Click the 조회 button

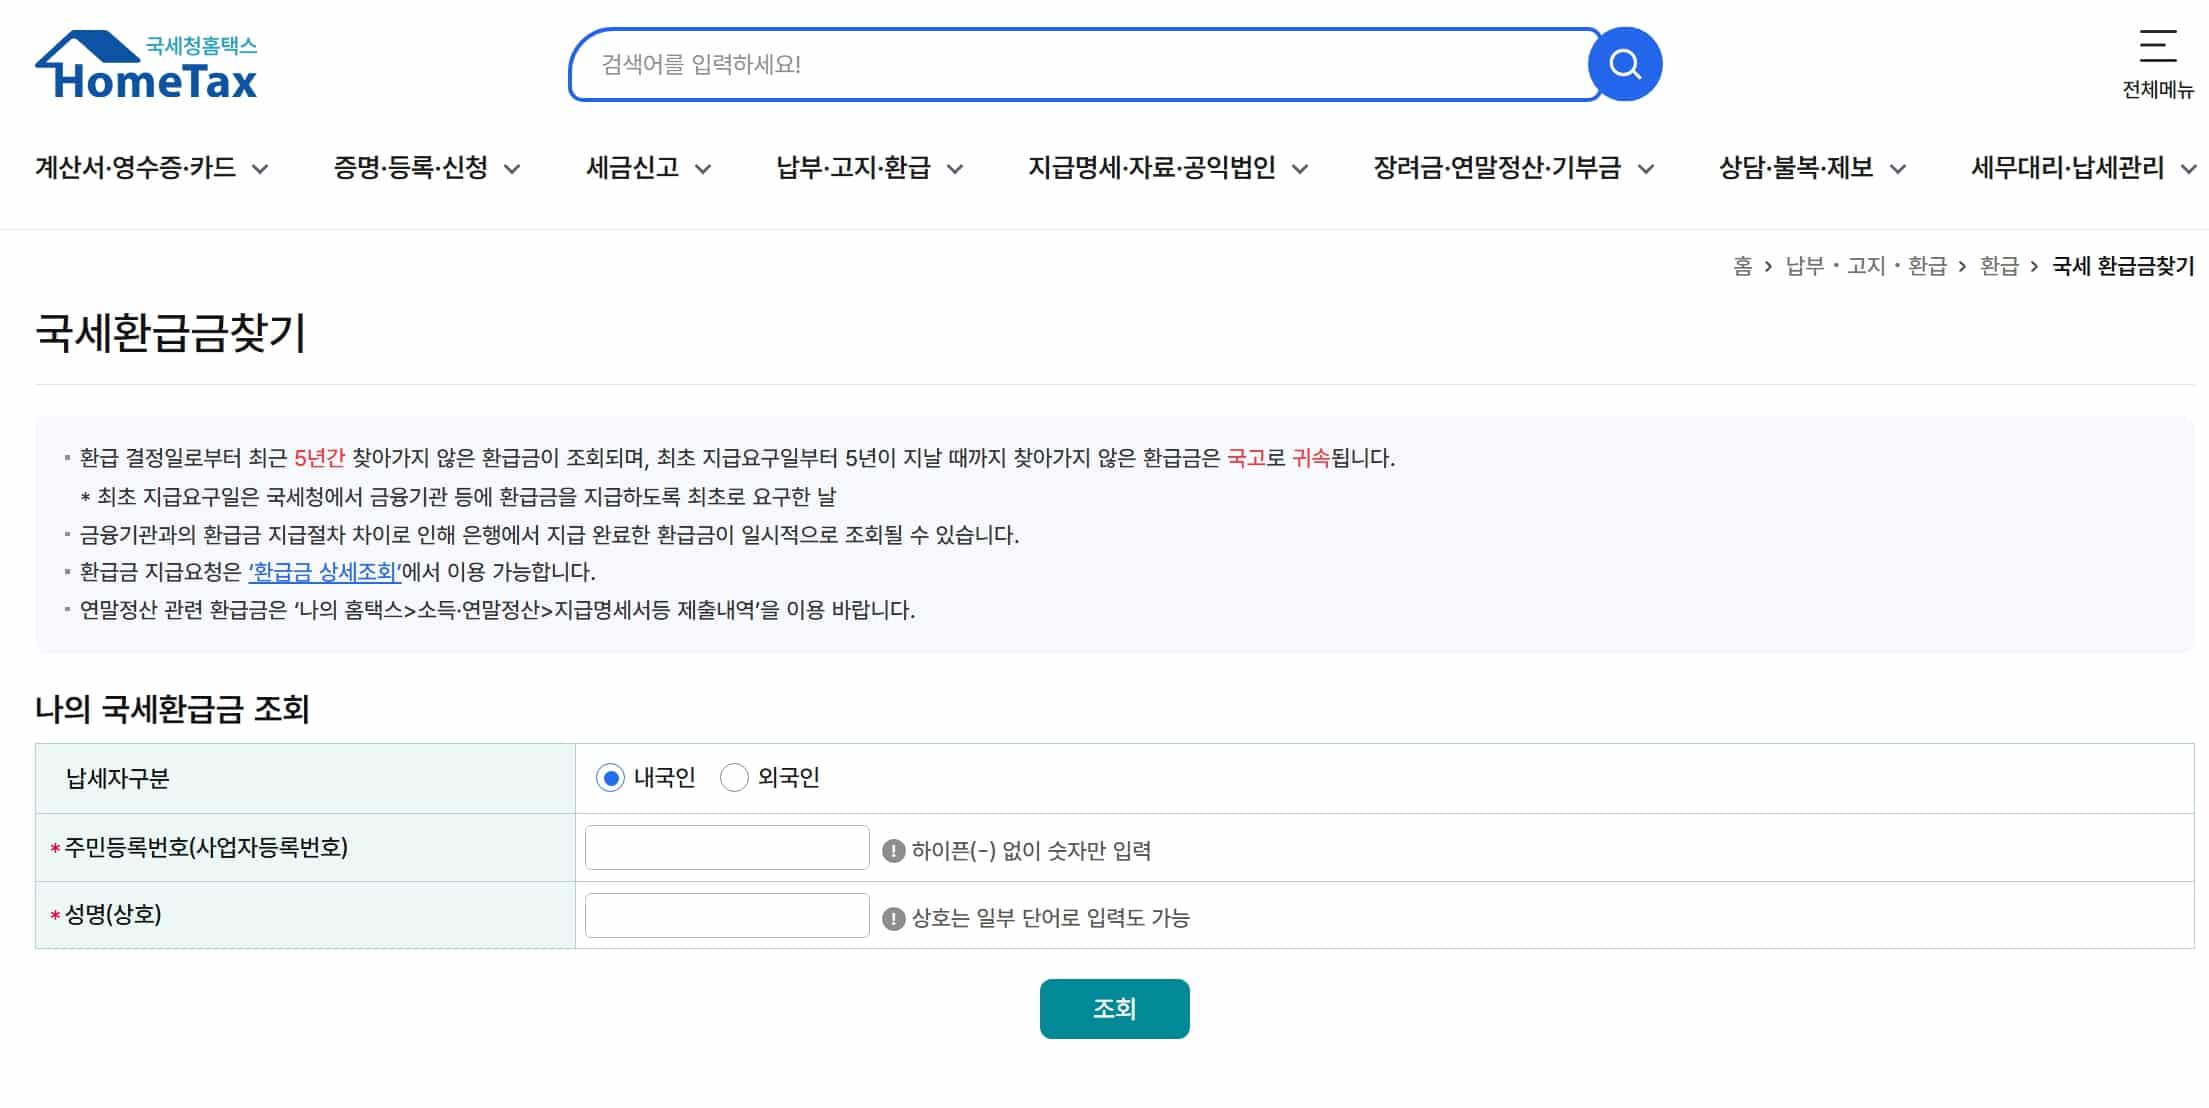[x=1114, y=1008]
